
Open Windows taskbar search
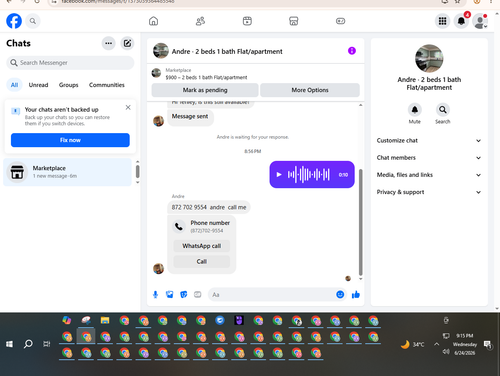[x=28, y=344]
